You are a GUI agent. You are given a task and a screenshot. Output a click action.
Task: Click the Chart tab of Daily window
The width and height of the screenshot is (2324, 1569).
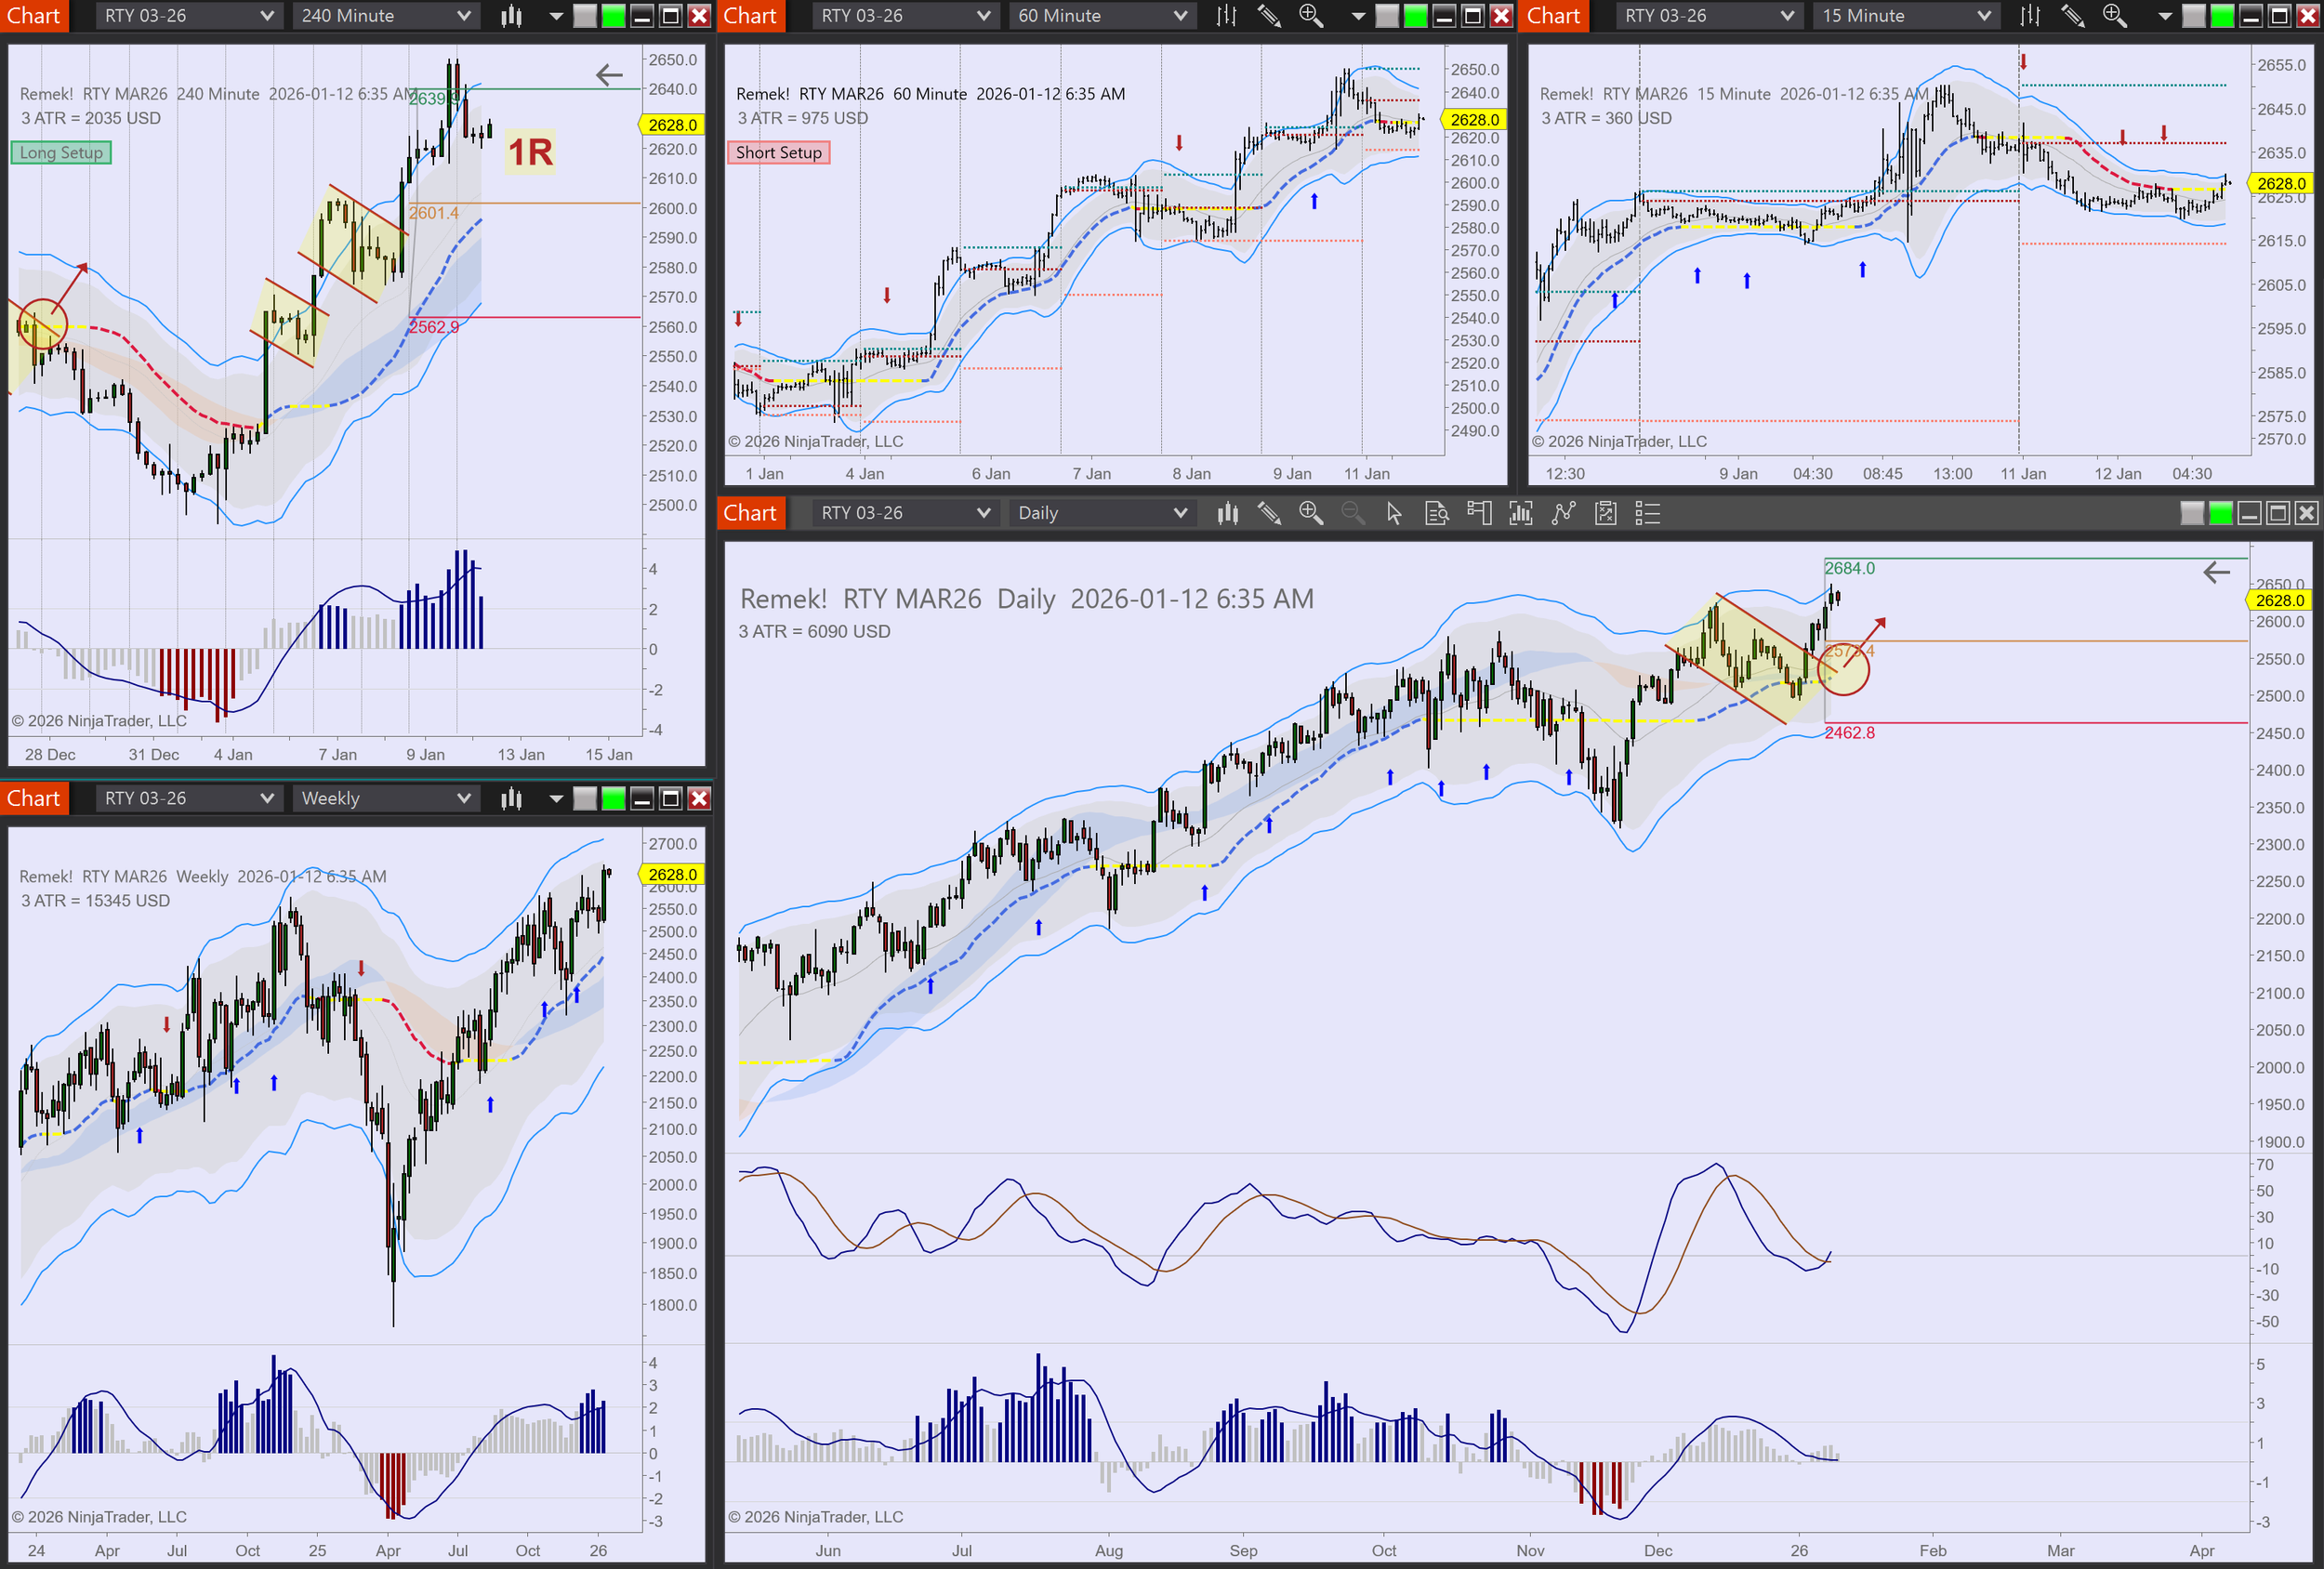(750, 513)
